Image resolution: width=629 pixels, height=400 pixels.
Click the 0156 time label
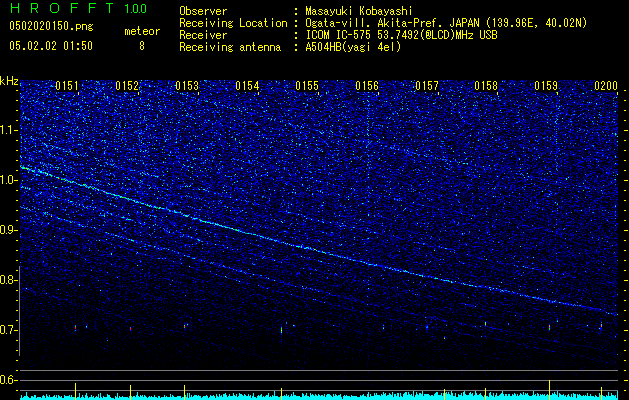(367, 86)
